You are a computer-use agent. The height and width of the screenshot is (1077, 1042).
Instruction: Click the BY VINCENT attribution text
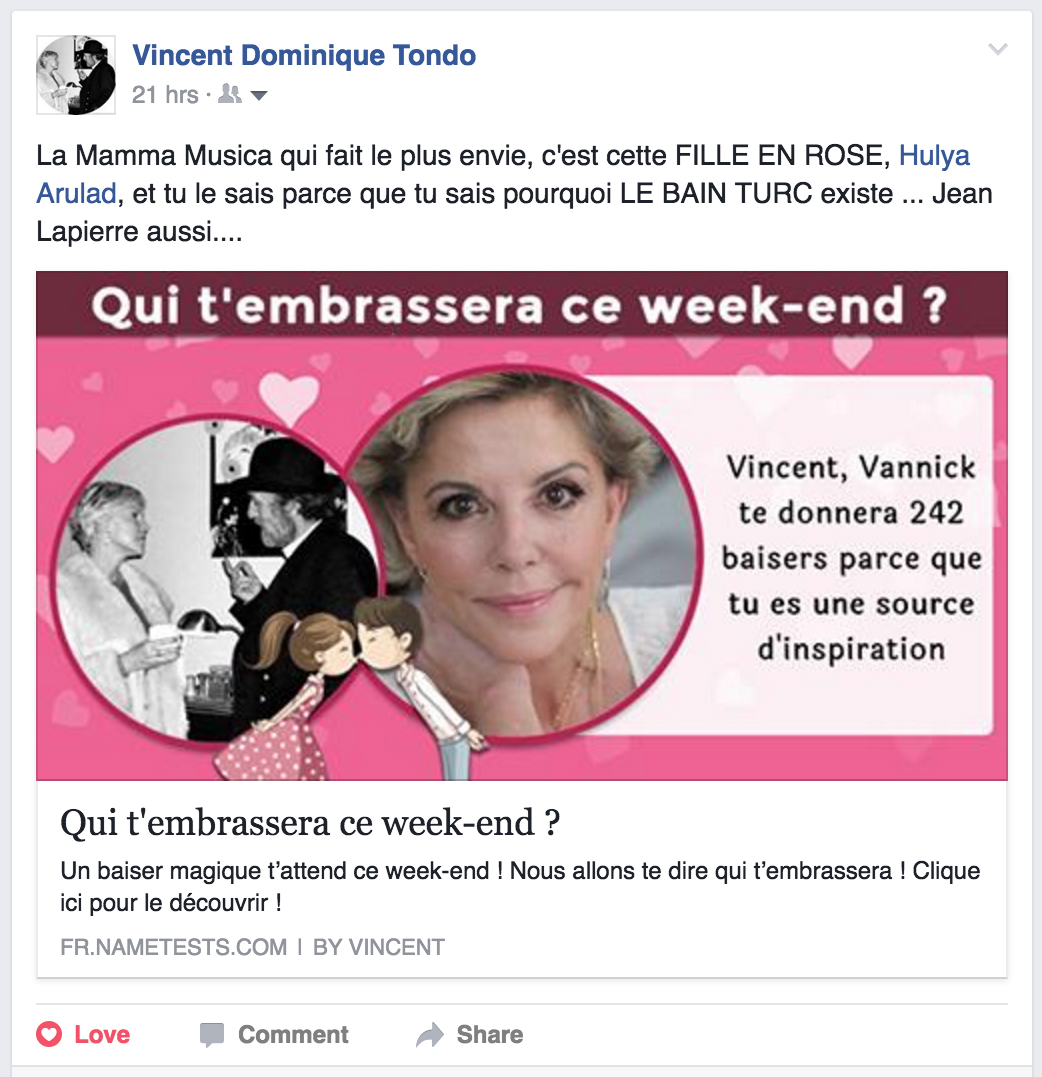379,947
